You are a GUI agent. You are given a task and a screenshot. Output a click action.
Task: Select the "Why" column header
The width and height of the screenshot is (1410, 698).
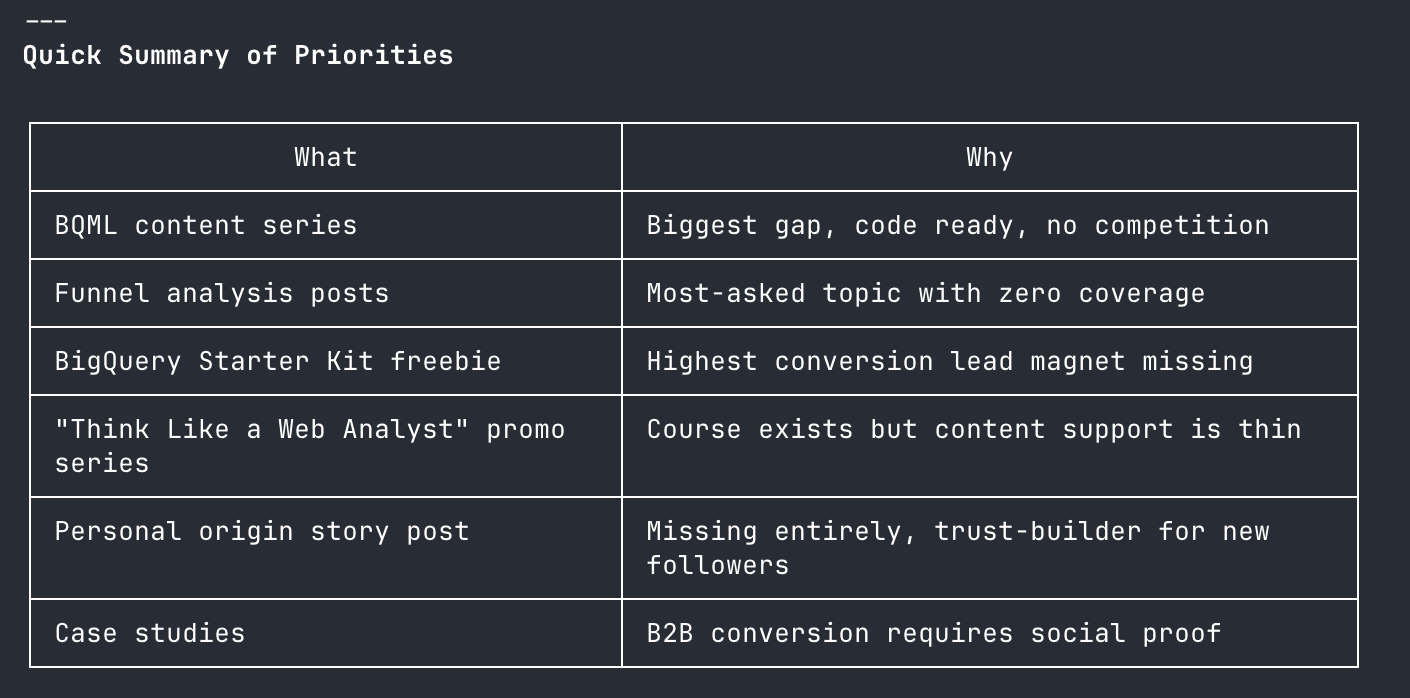click(x=989, y=157)
